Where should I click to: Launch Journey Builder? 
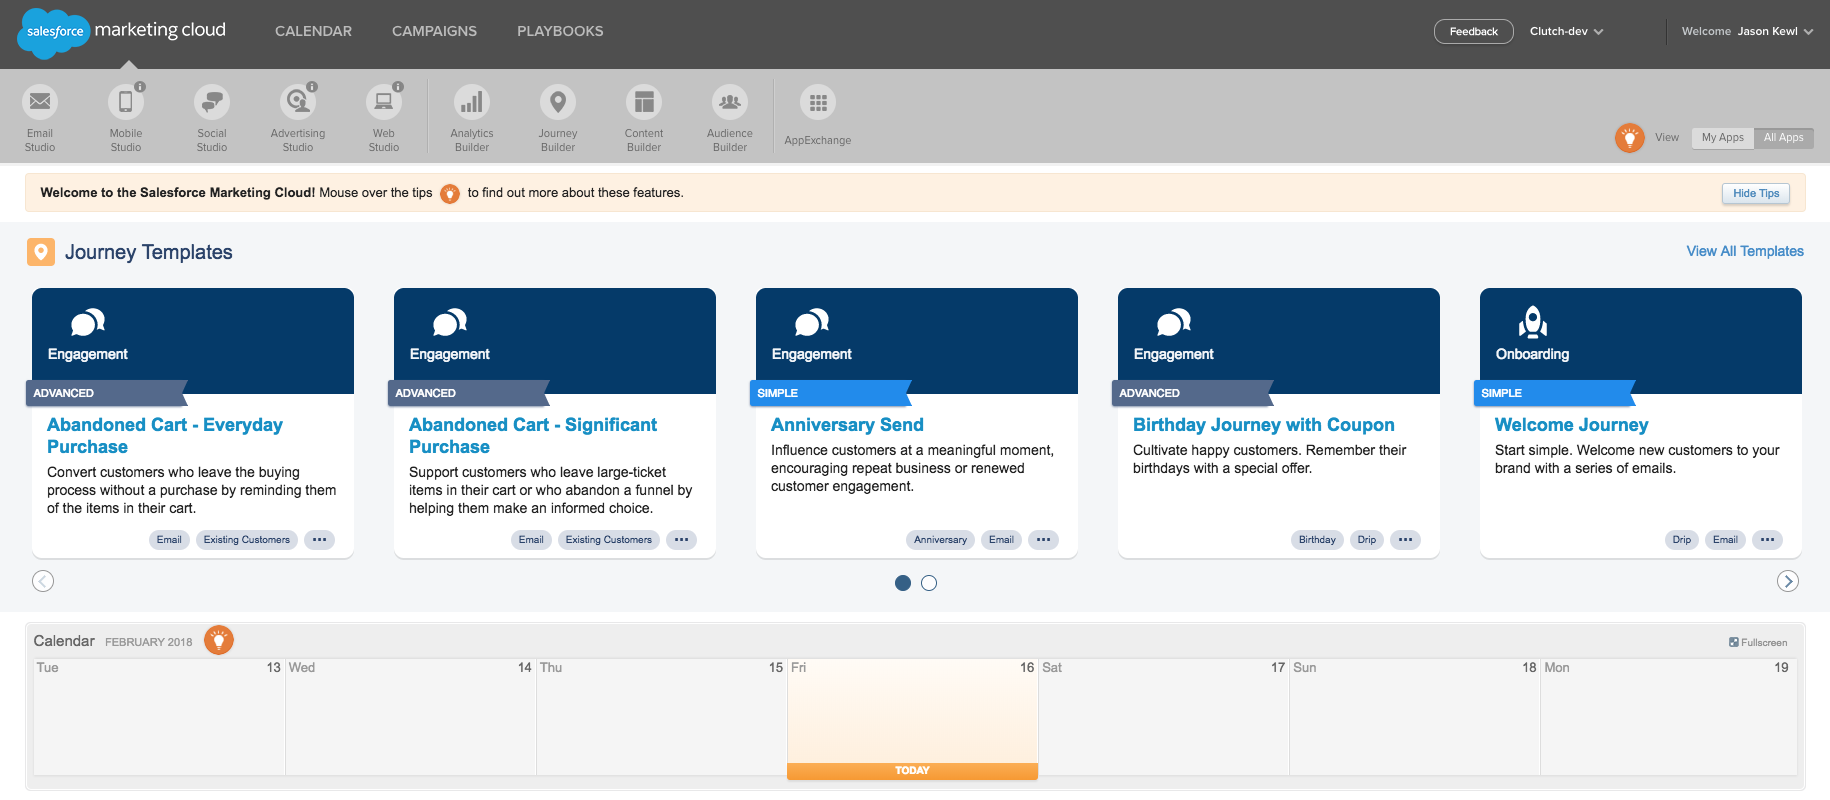tap(558, 117)
